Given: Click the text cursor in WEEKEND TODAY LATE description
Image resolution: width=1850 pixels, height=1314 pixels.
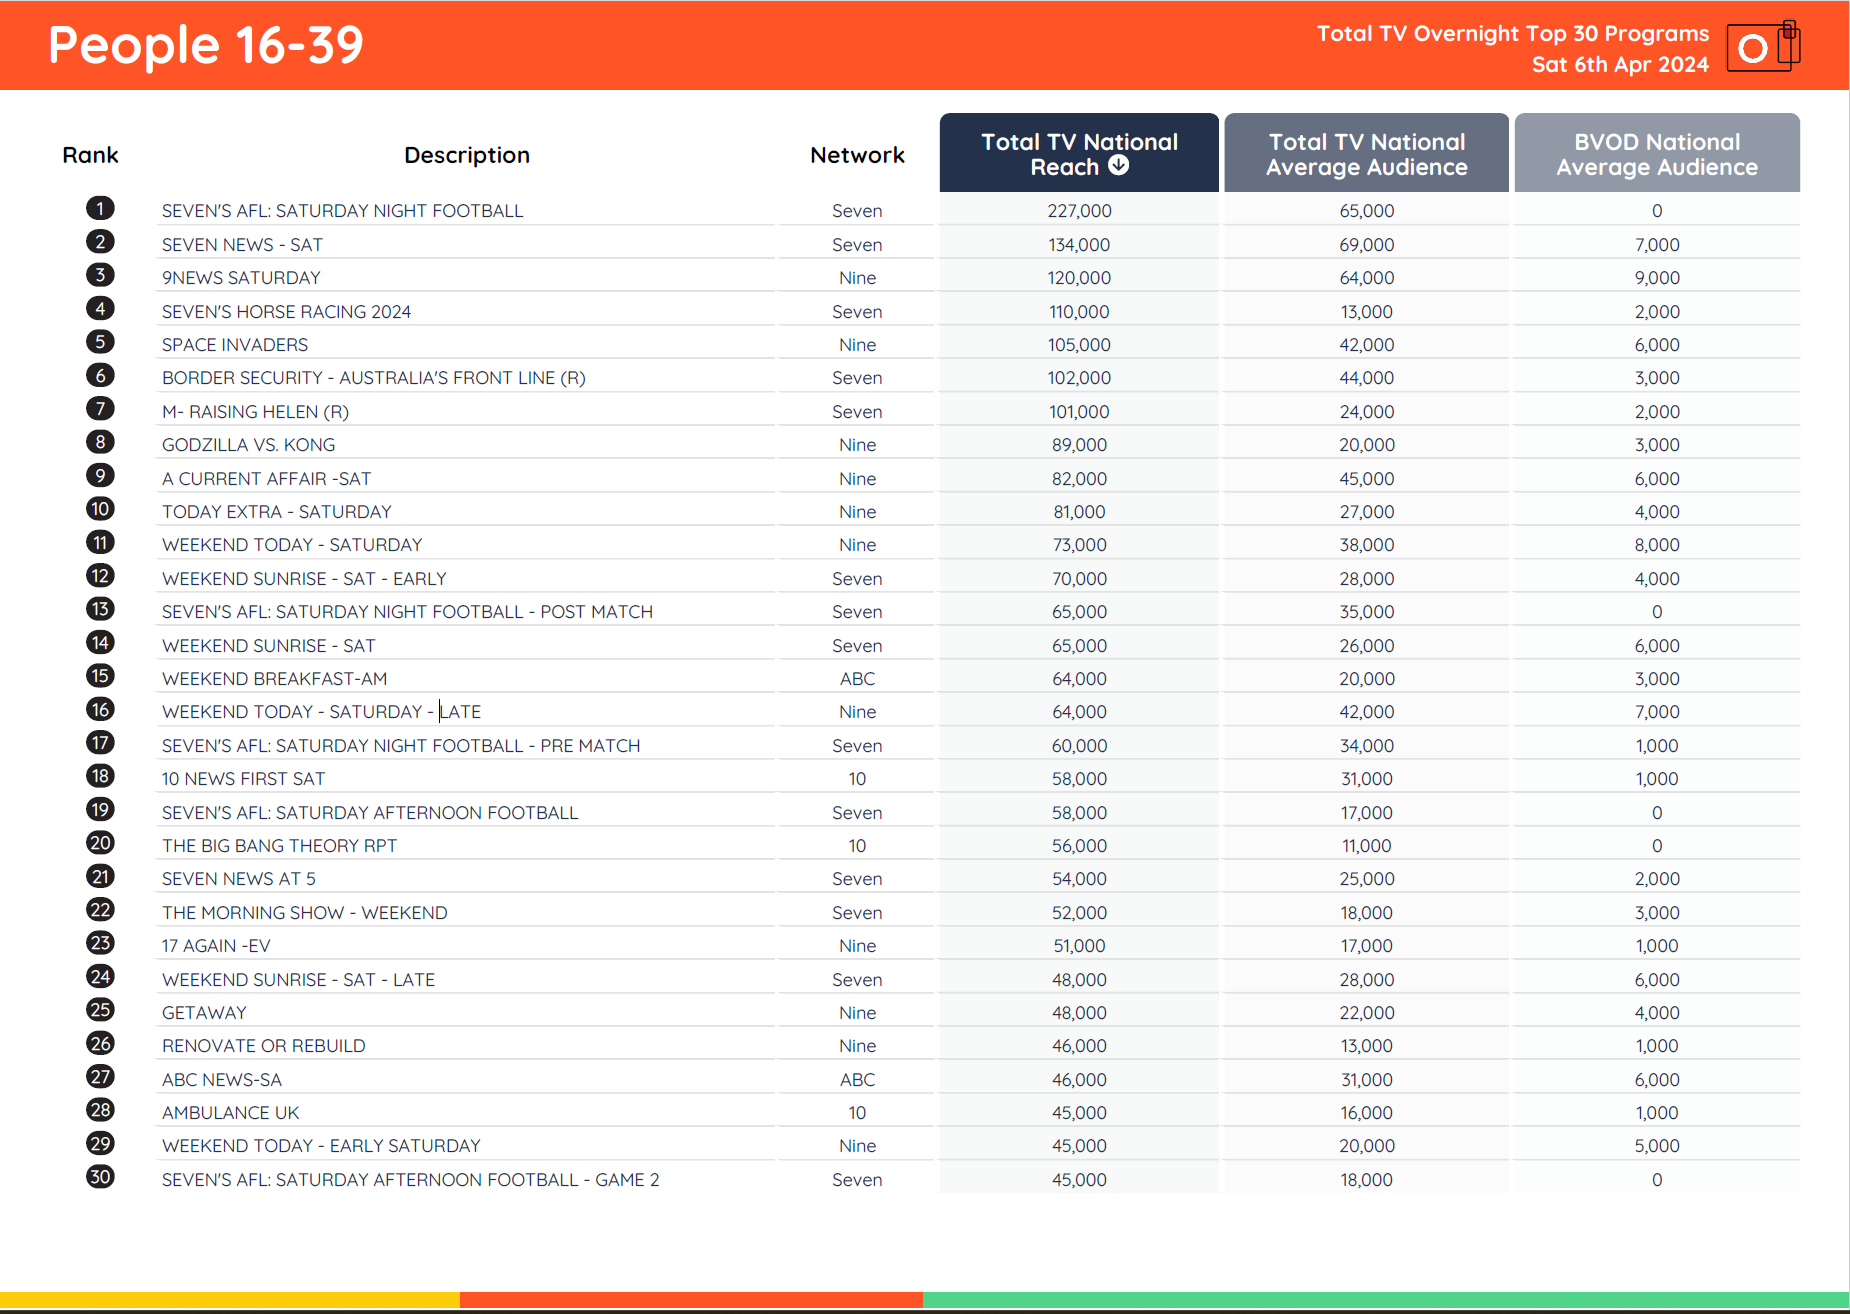Looking at the screenshot, I should (x=439, y=710).
